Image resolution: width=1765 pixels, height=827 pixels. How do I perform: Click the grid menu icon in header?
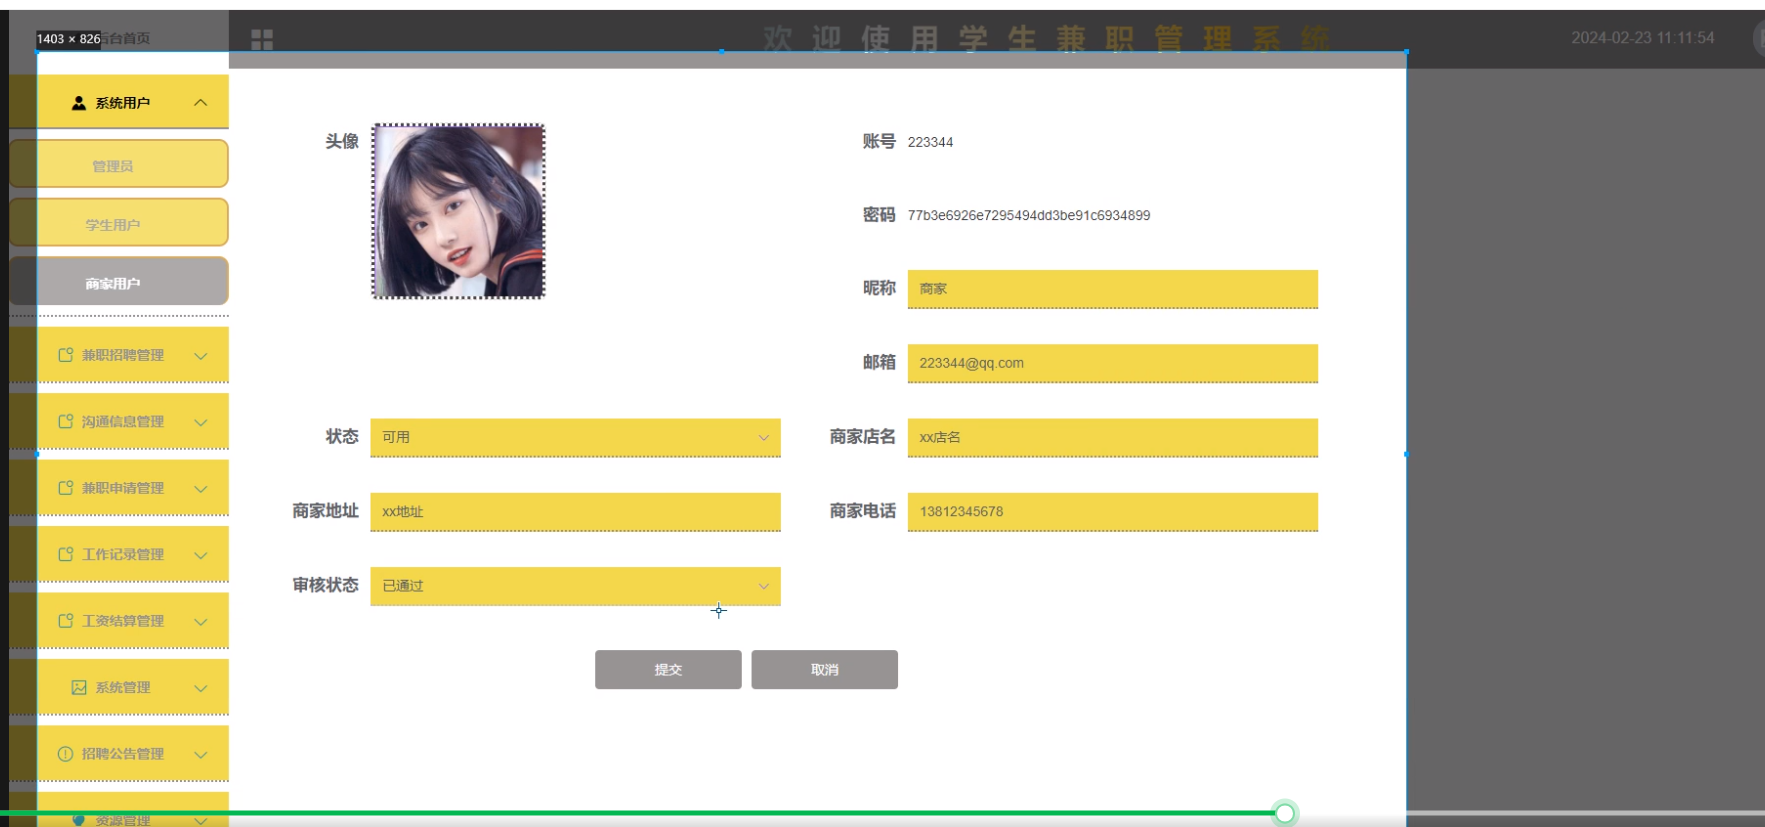pyautogui.click(x=262, y=39)
